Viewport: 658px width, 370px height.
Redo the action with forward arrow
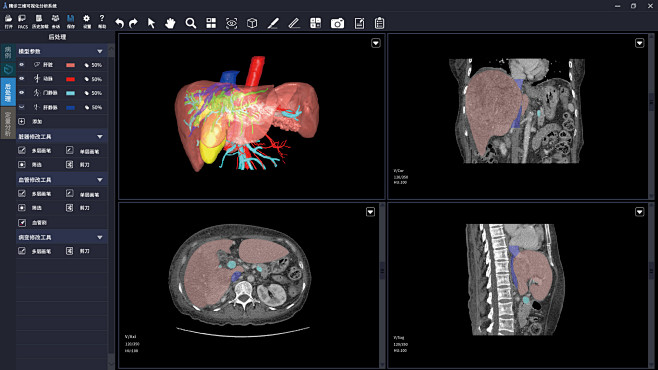[x=133, y=23]
